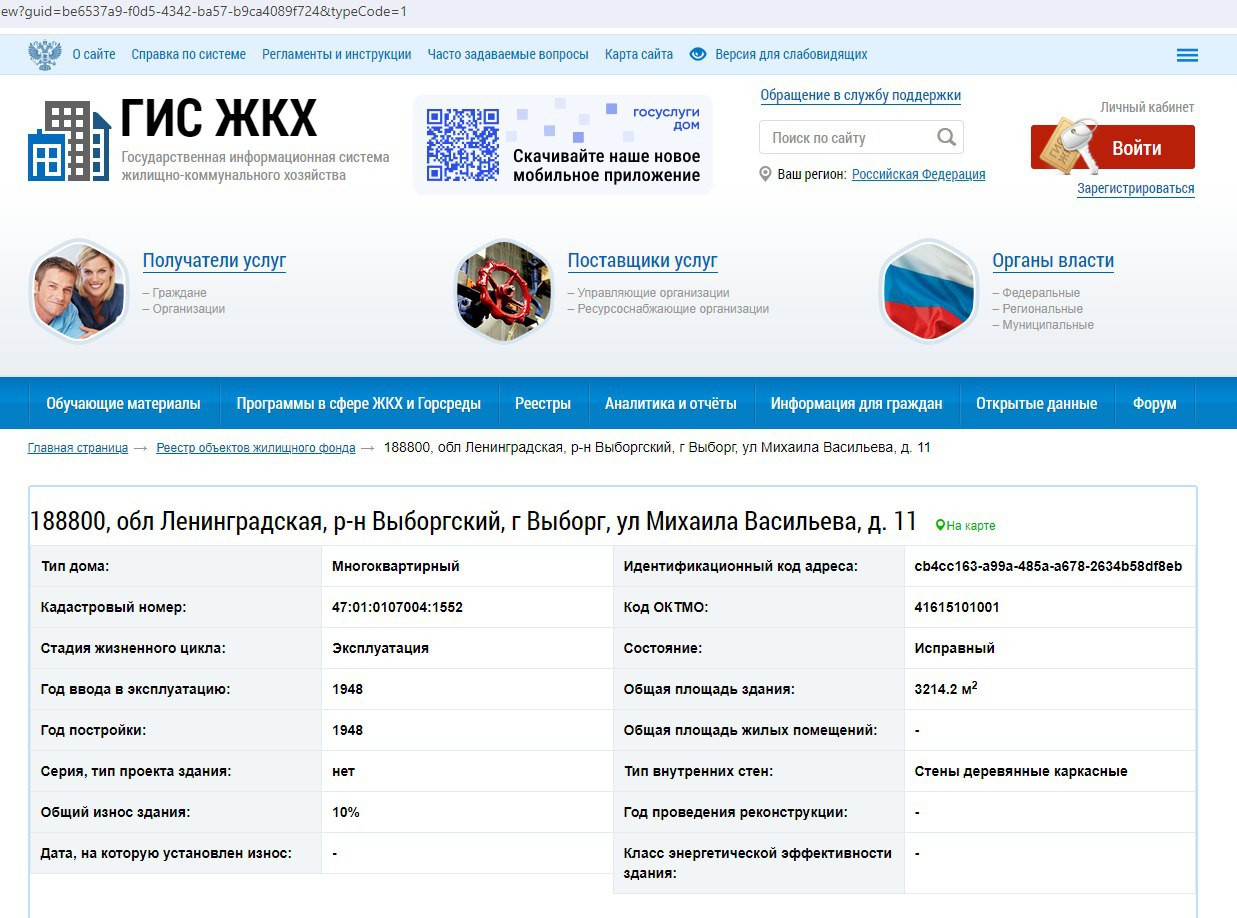Viewport: 1237px width, 918px height.
Task: Open the hamburger menu icon
Action: tap(1187, 55)
